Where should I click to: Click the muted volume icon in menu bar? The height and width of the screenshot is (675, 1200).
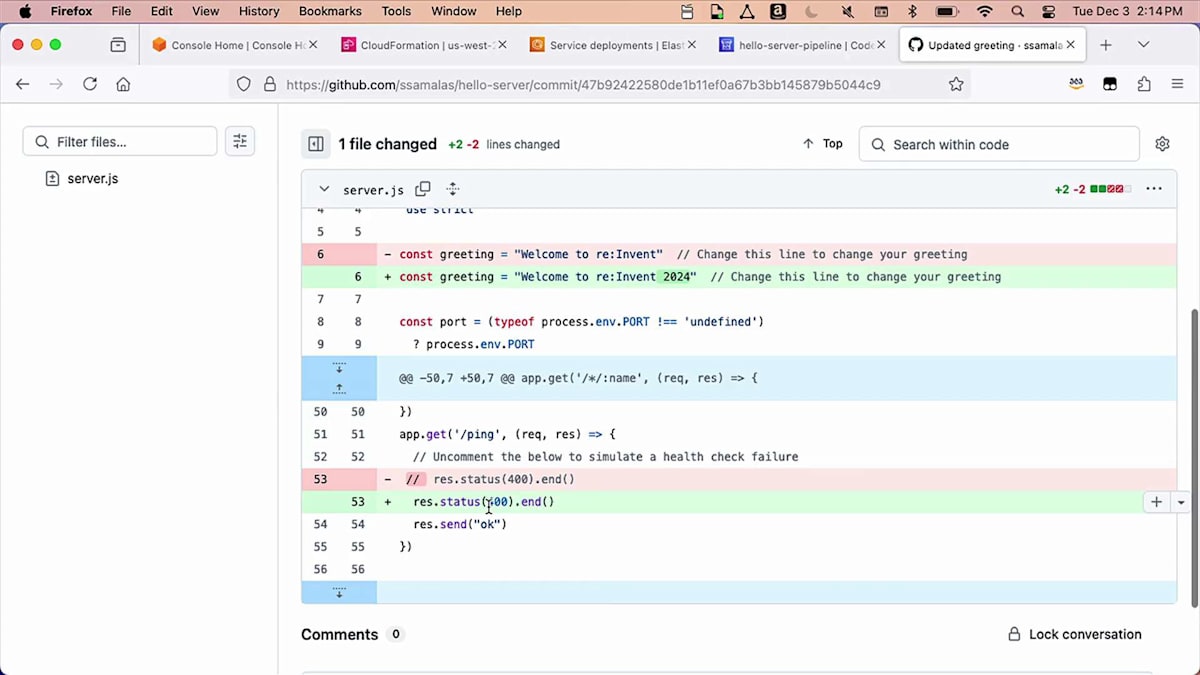coord(848,11)
